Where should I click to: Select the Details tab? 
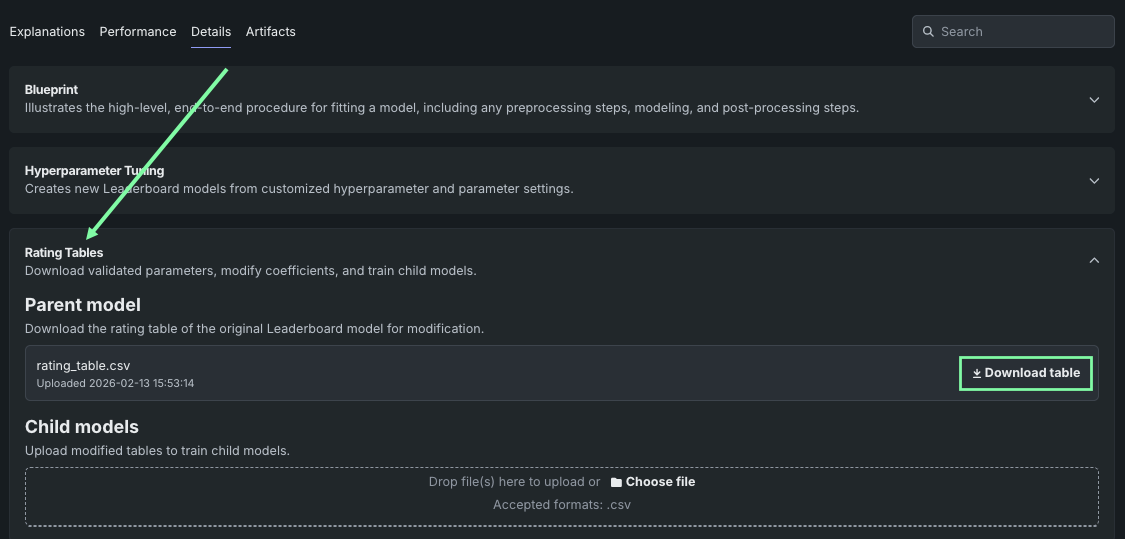211,32
